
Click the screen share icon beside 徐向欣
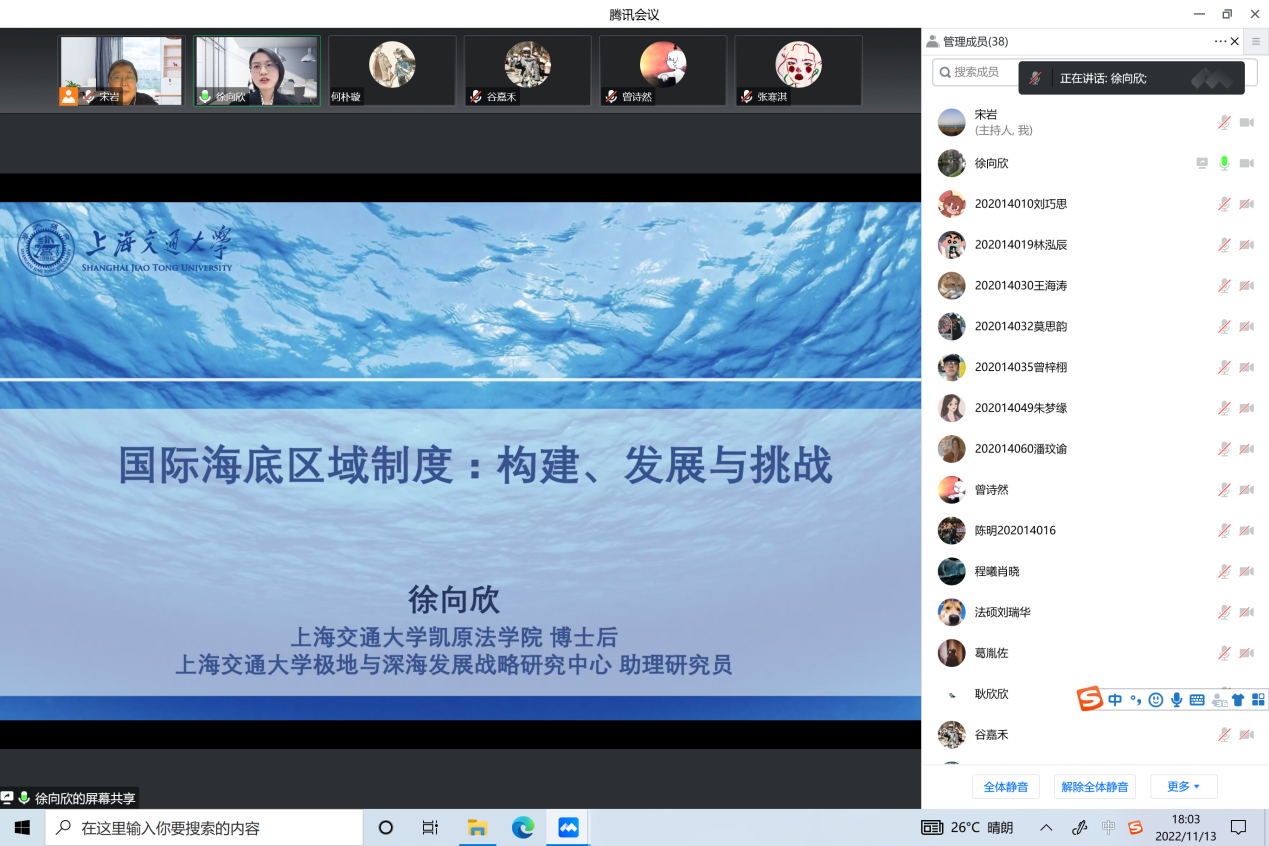(1202, 163)
